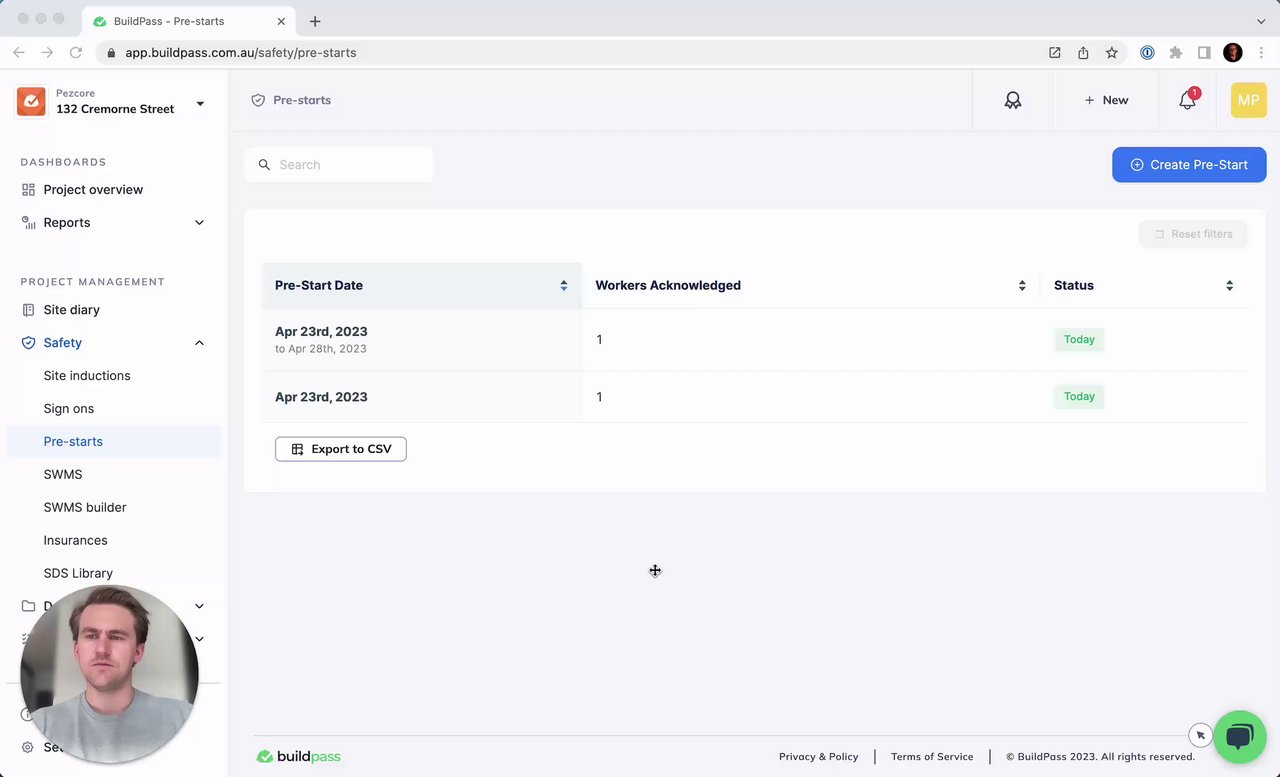Select the BuildPass – Pre-starts browser tab

[188, 21]
